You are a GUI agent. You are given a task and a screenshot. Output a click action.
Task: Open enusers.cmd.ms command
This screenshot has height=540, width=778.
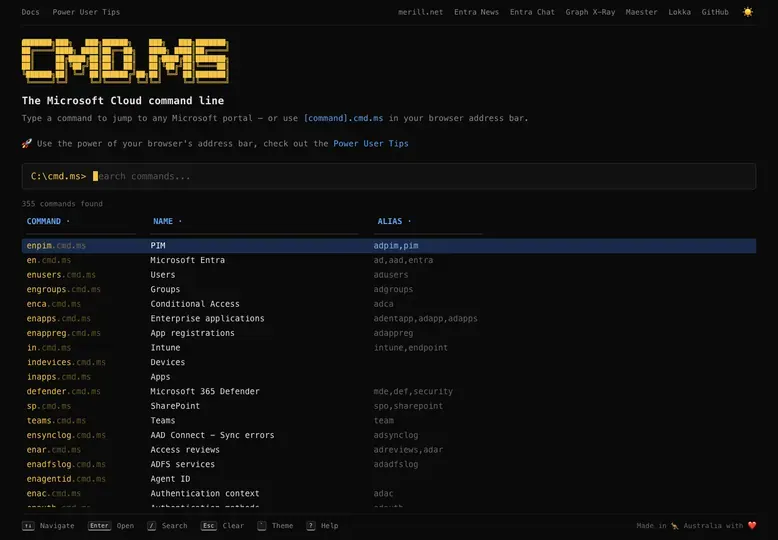click(x=61, y=274)
